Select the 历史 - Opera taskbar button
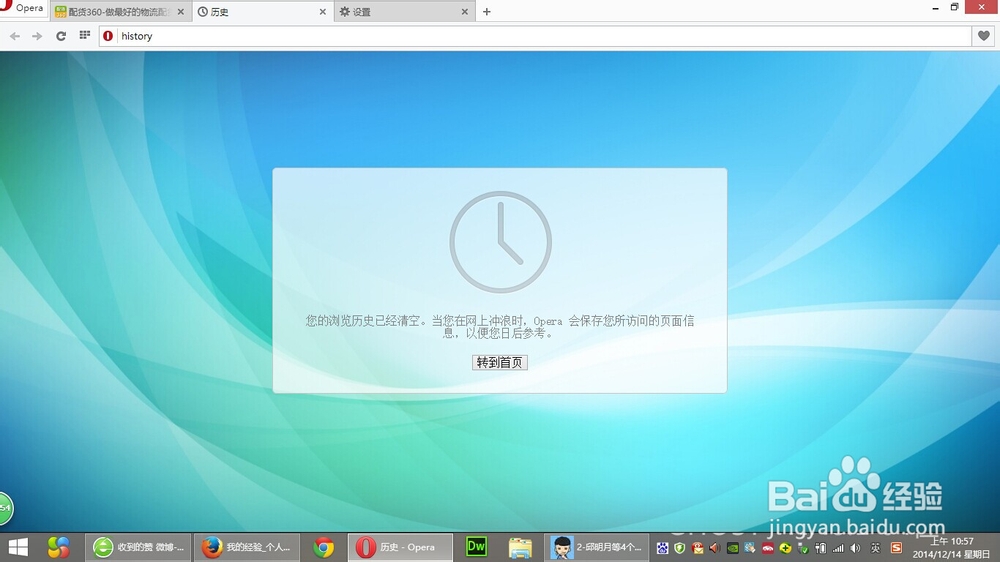 [401, 547]
